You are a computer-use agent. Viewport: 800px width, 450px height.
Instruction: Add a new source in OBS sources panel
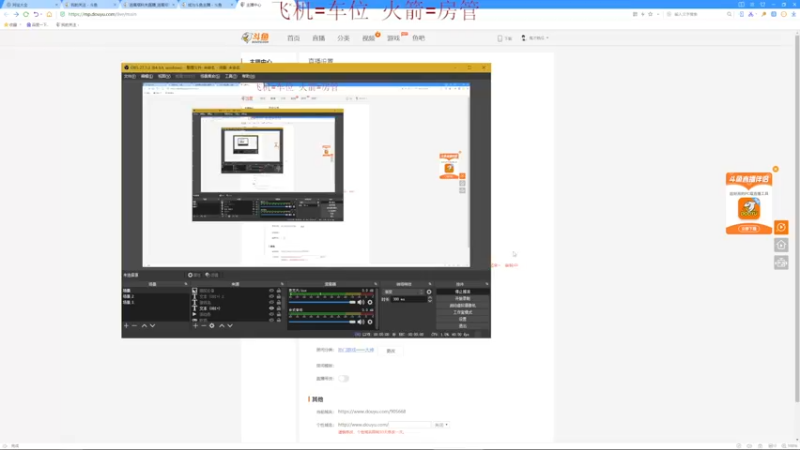tap(195, 326)
